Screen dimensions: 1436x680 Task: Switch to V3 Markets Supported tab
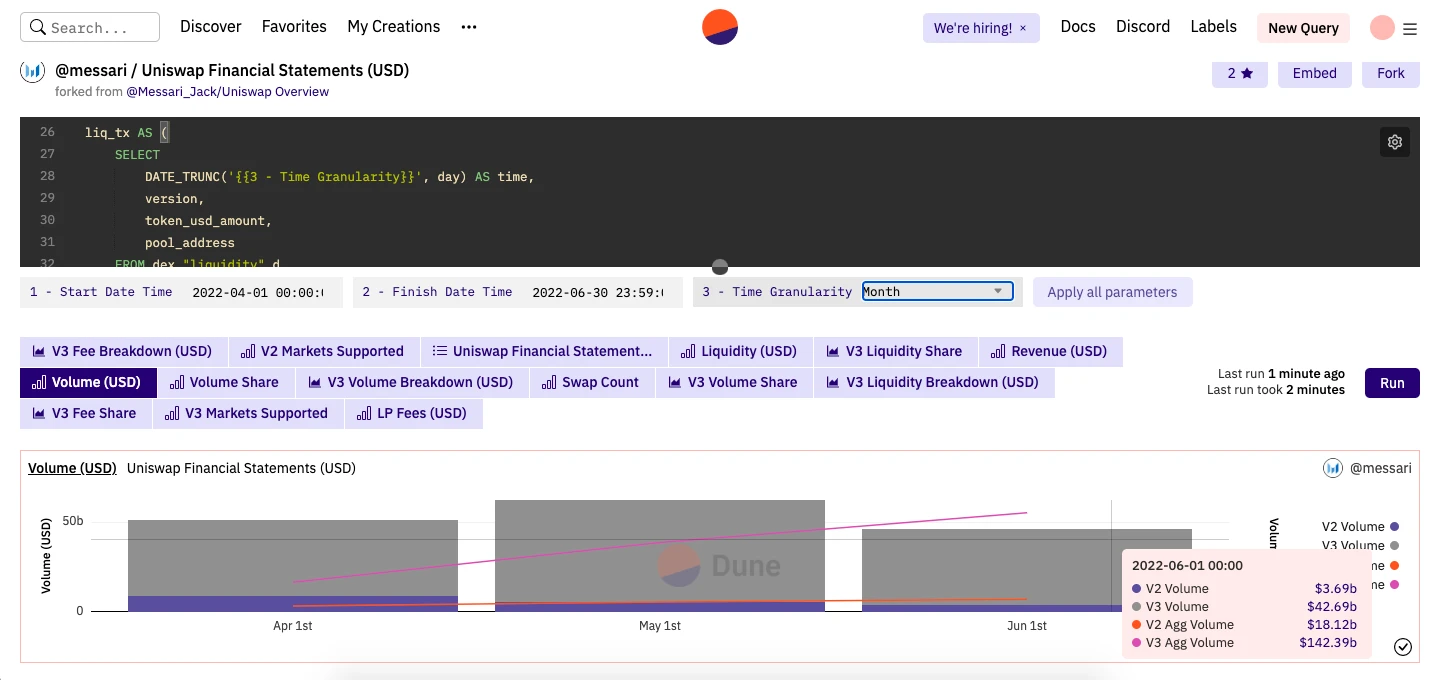(x=248, y=414)
